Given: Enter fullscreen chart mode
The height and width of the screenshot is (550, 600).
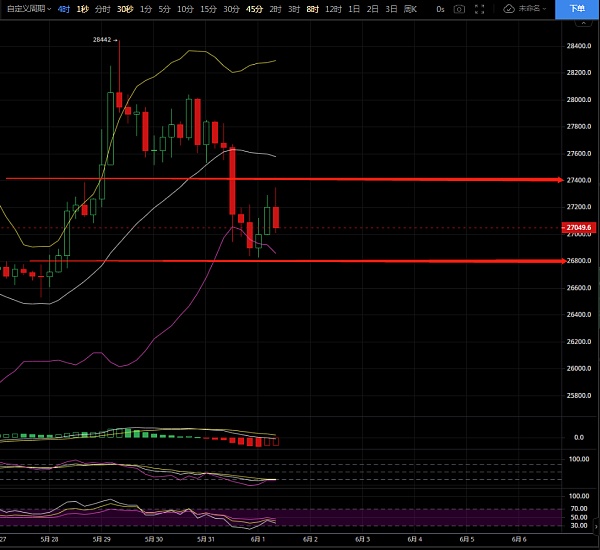Looking at the screenshot, I should coord(479,9).
